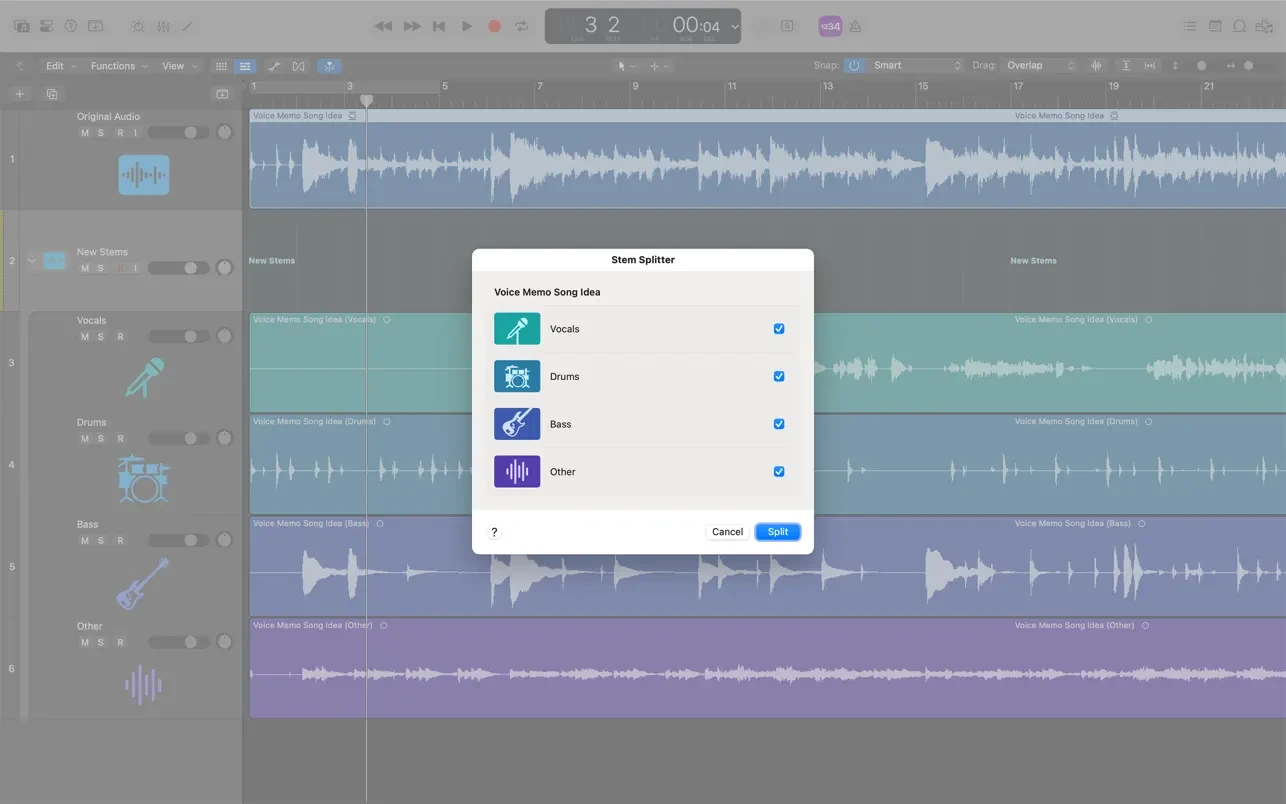Click the Drums kit icon in dialog
The image size is (1286, 804).
(x=517, y=377)
